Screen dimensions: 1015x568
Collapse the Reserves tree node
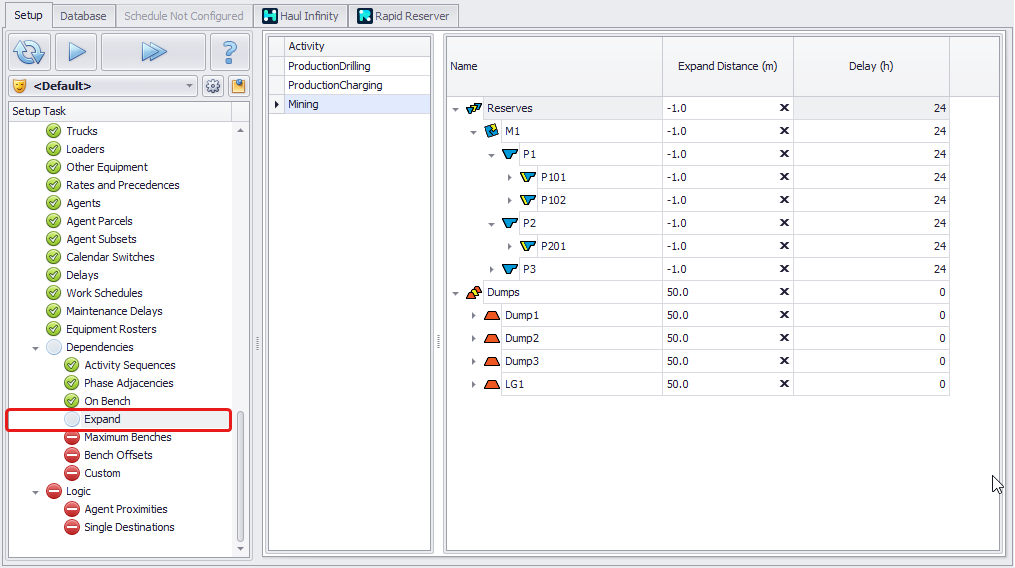coord(455,108)
